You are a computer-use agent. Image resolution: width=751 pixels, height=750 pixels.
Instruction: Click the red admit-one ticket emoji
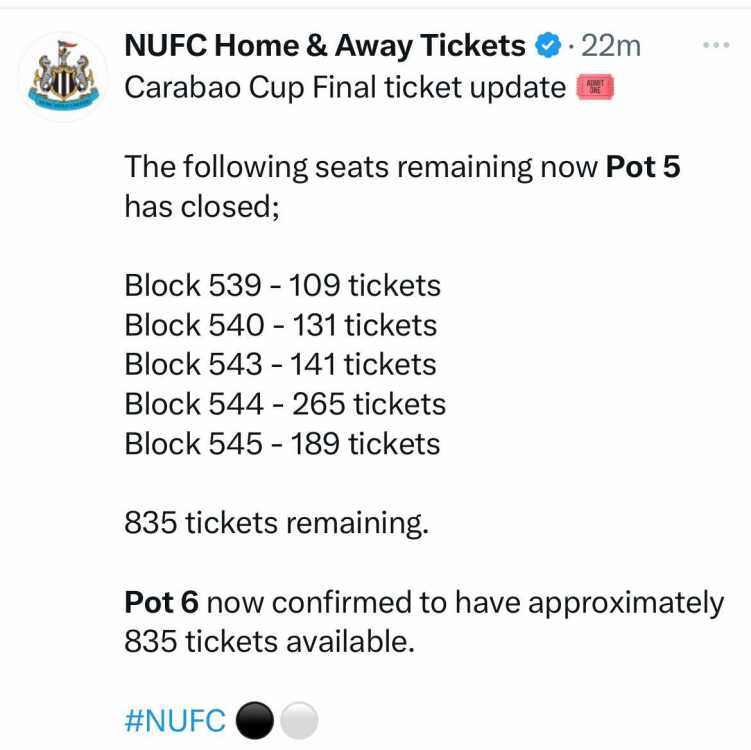[x=595, y=87]
